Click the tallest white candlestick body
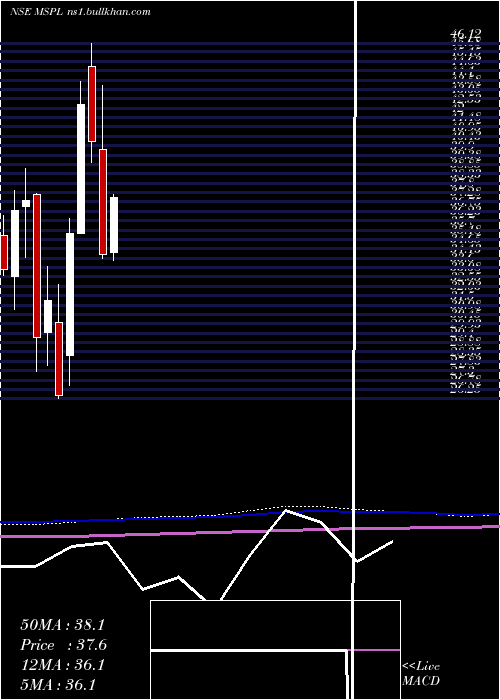Viewport: 500px width, 700px height. (81, 169)
